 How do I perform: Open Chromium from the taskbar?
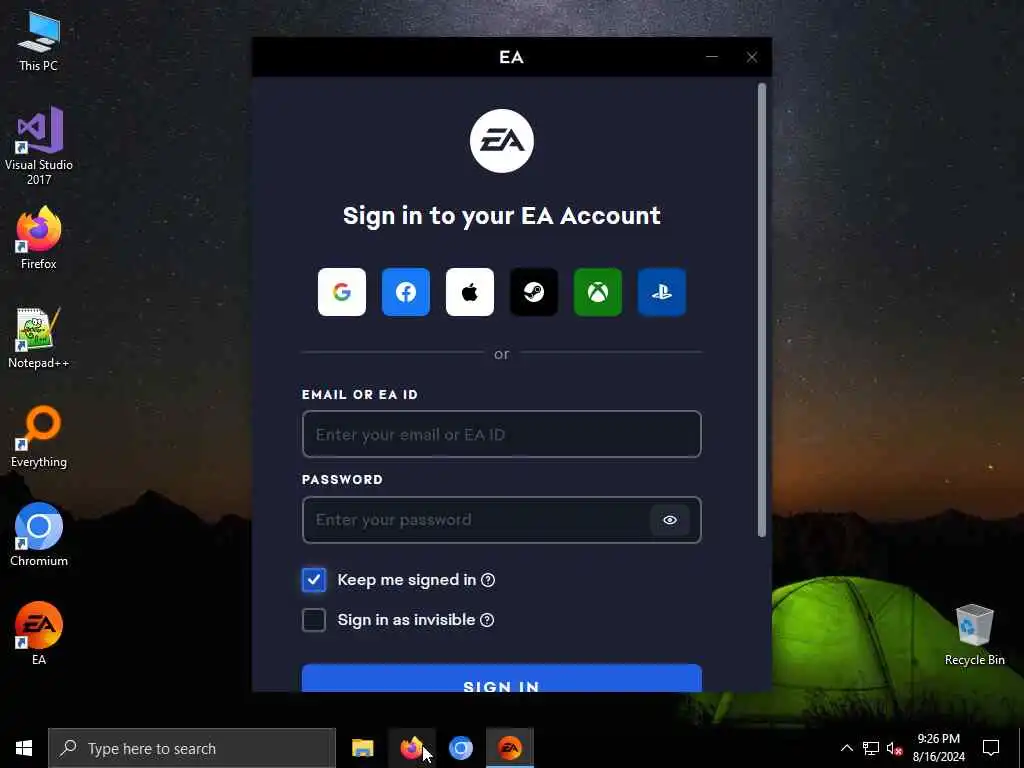[460, 748]
